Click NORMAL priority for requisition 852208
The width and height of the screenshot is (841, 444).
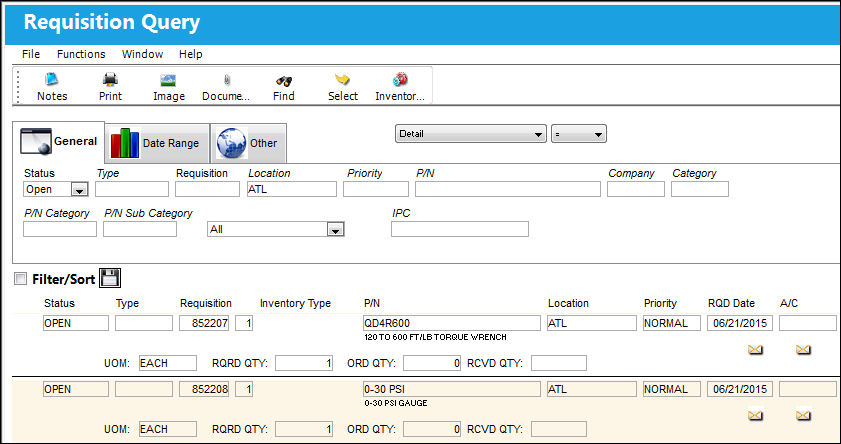672,389
